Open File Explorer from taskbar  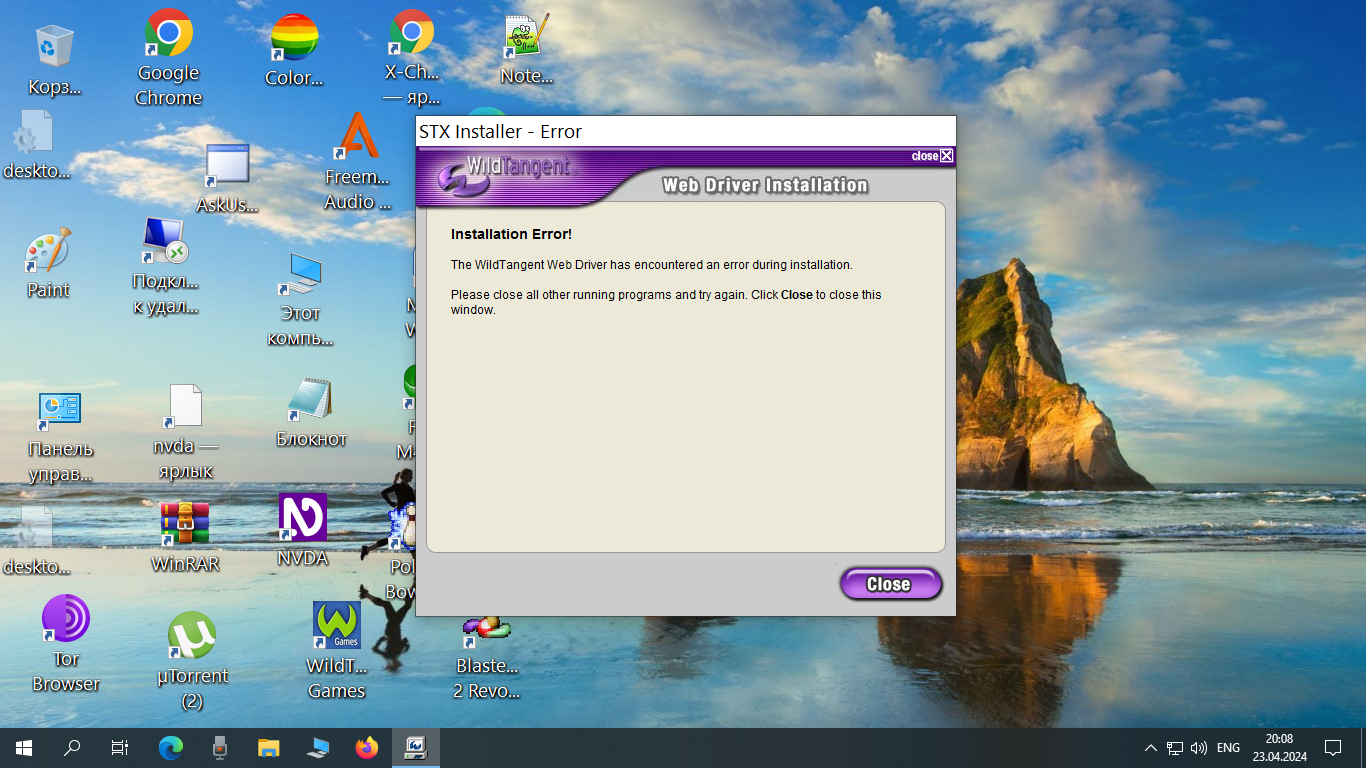pyautogui.click(x=269, y=747)
